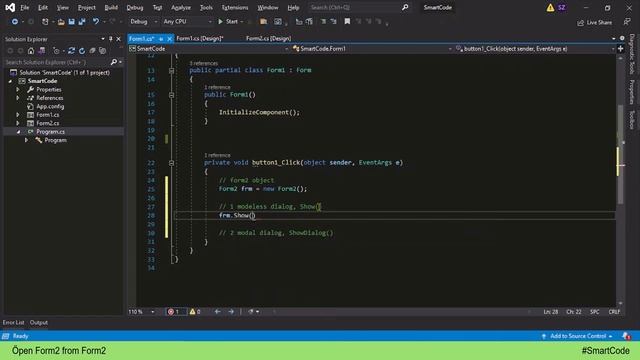The image size is (640, 360).
Task: Undo the last edit with the Undo icon
Action: 96,22
